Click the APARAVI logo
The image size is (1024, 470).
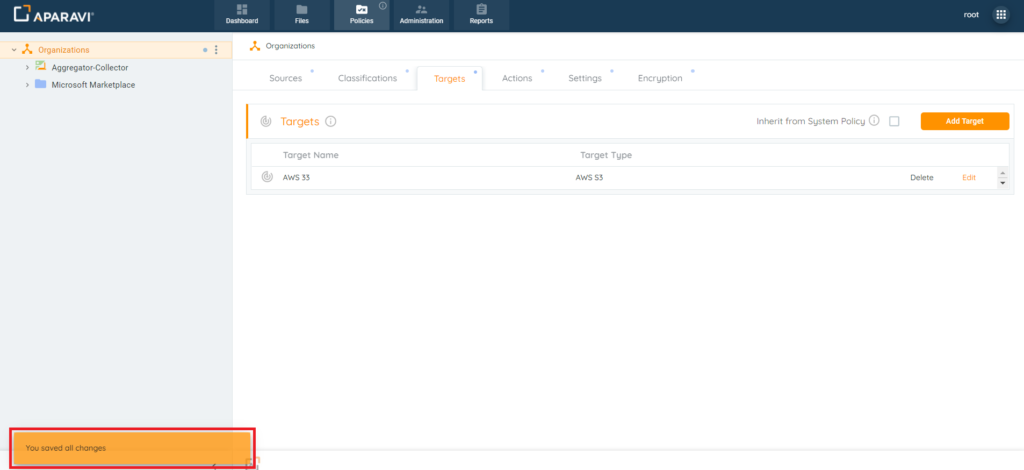click(x=53, y=14)
